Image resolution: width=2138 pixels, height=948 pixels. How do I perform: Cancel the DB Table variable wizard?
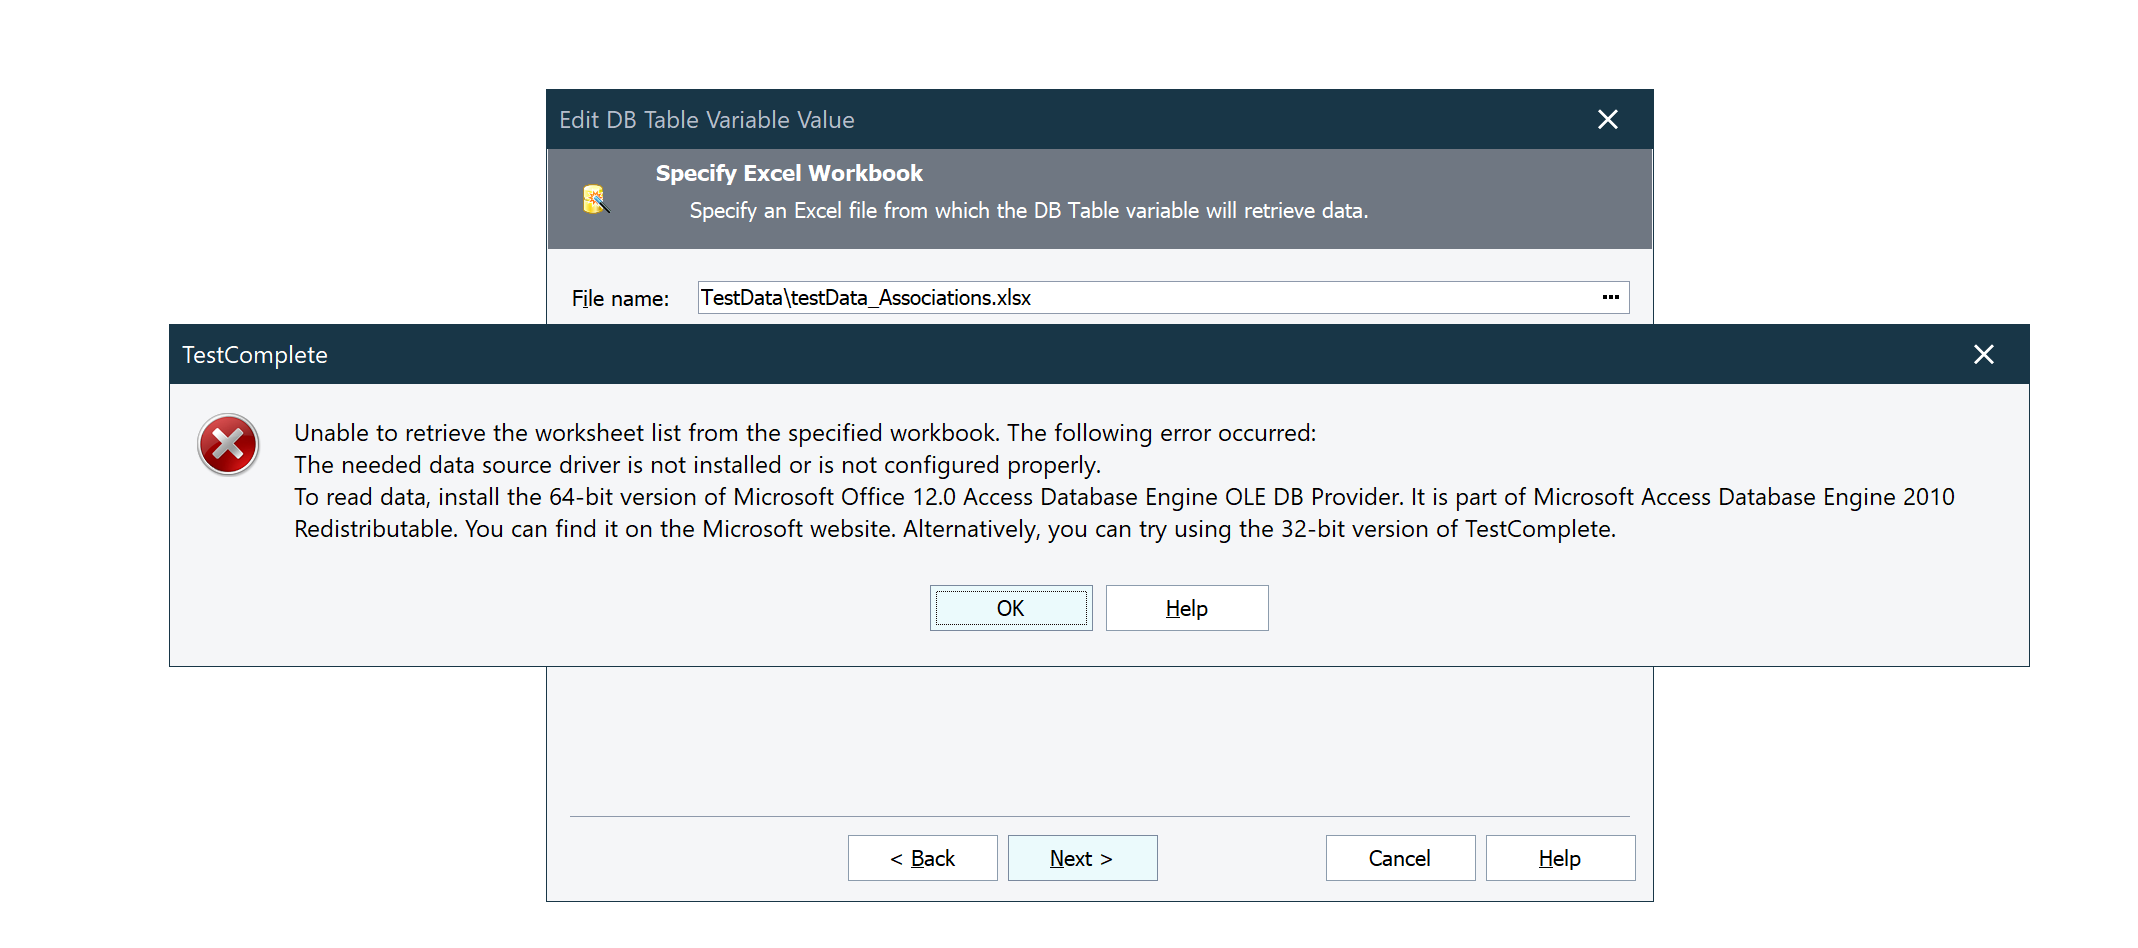[x=1399, y=858]
